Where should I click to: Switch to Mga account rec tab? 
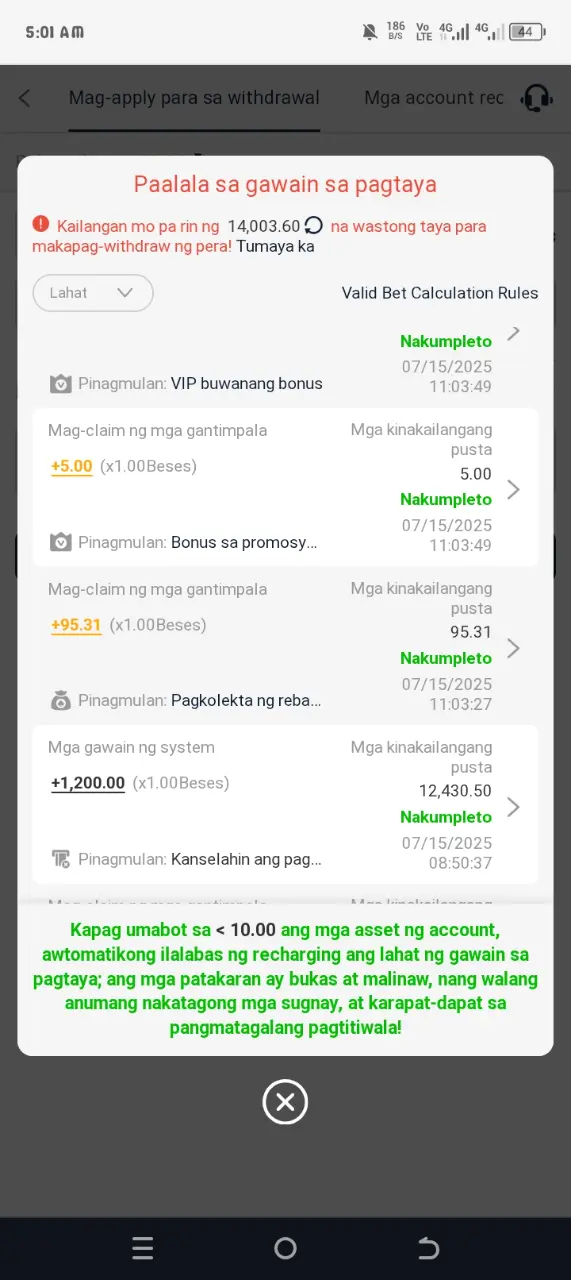click(x=434, y=97)
